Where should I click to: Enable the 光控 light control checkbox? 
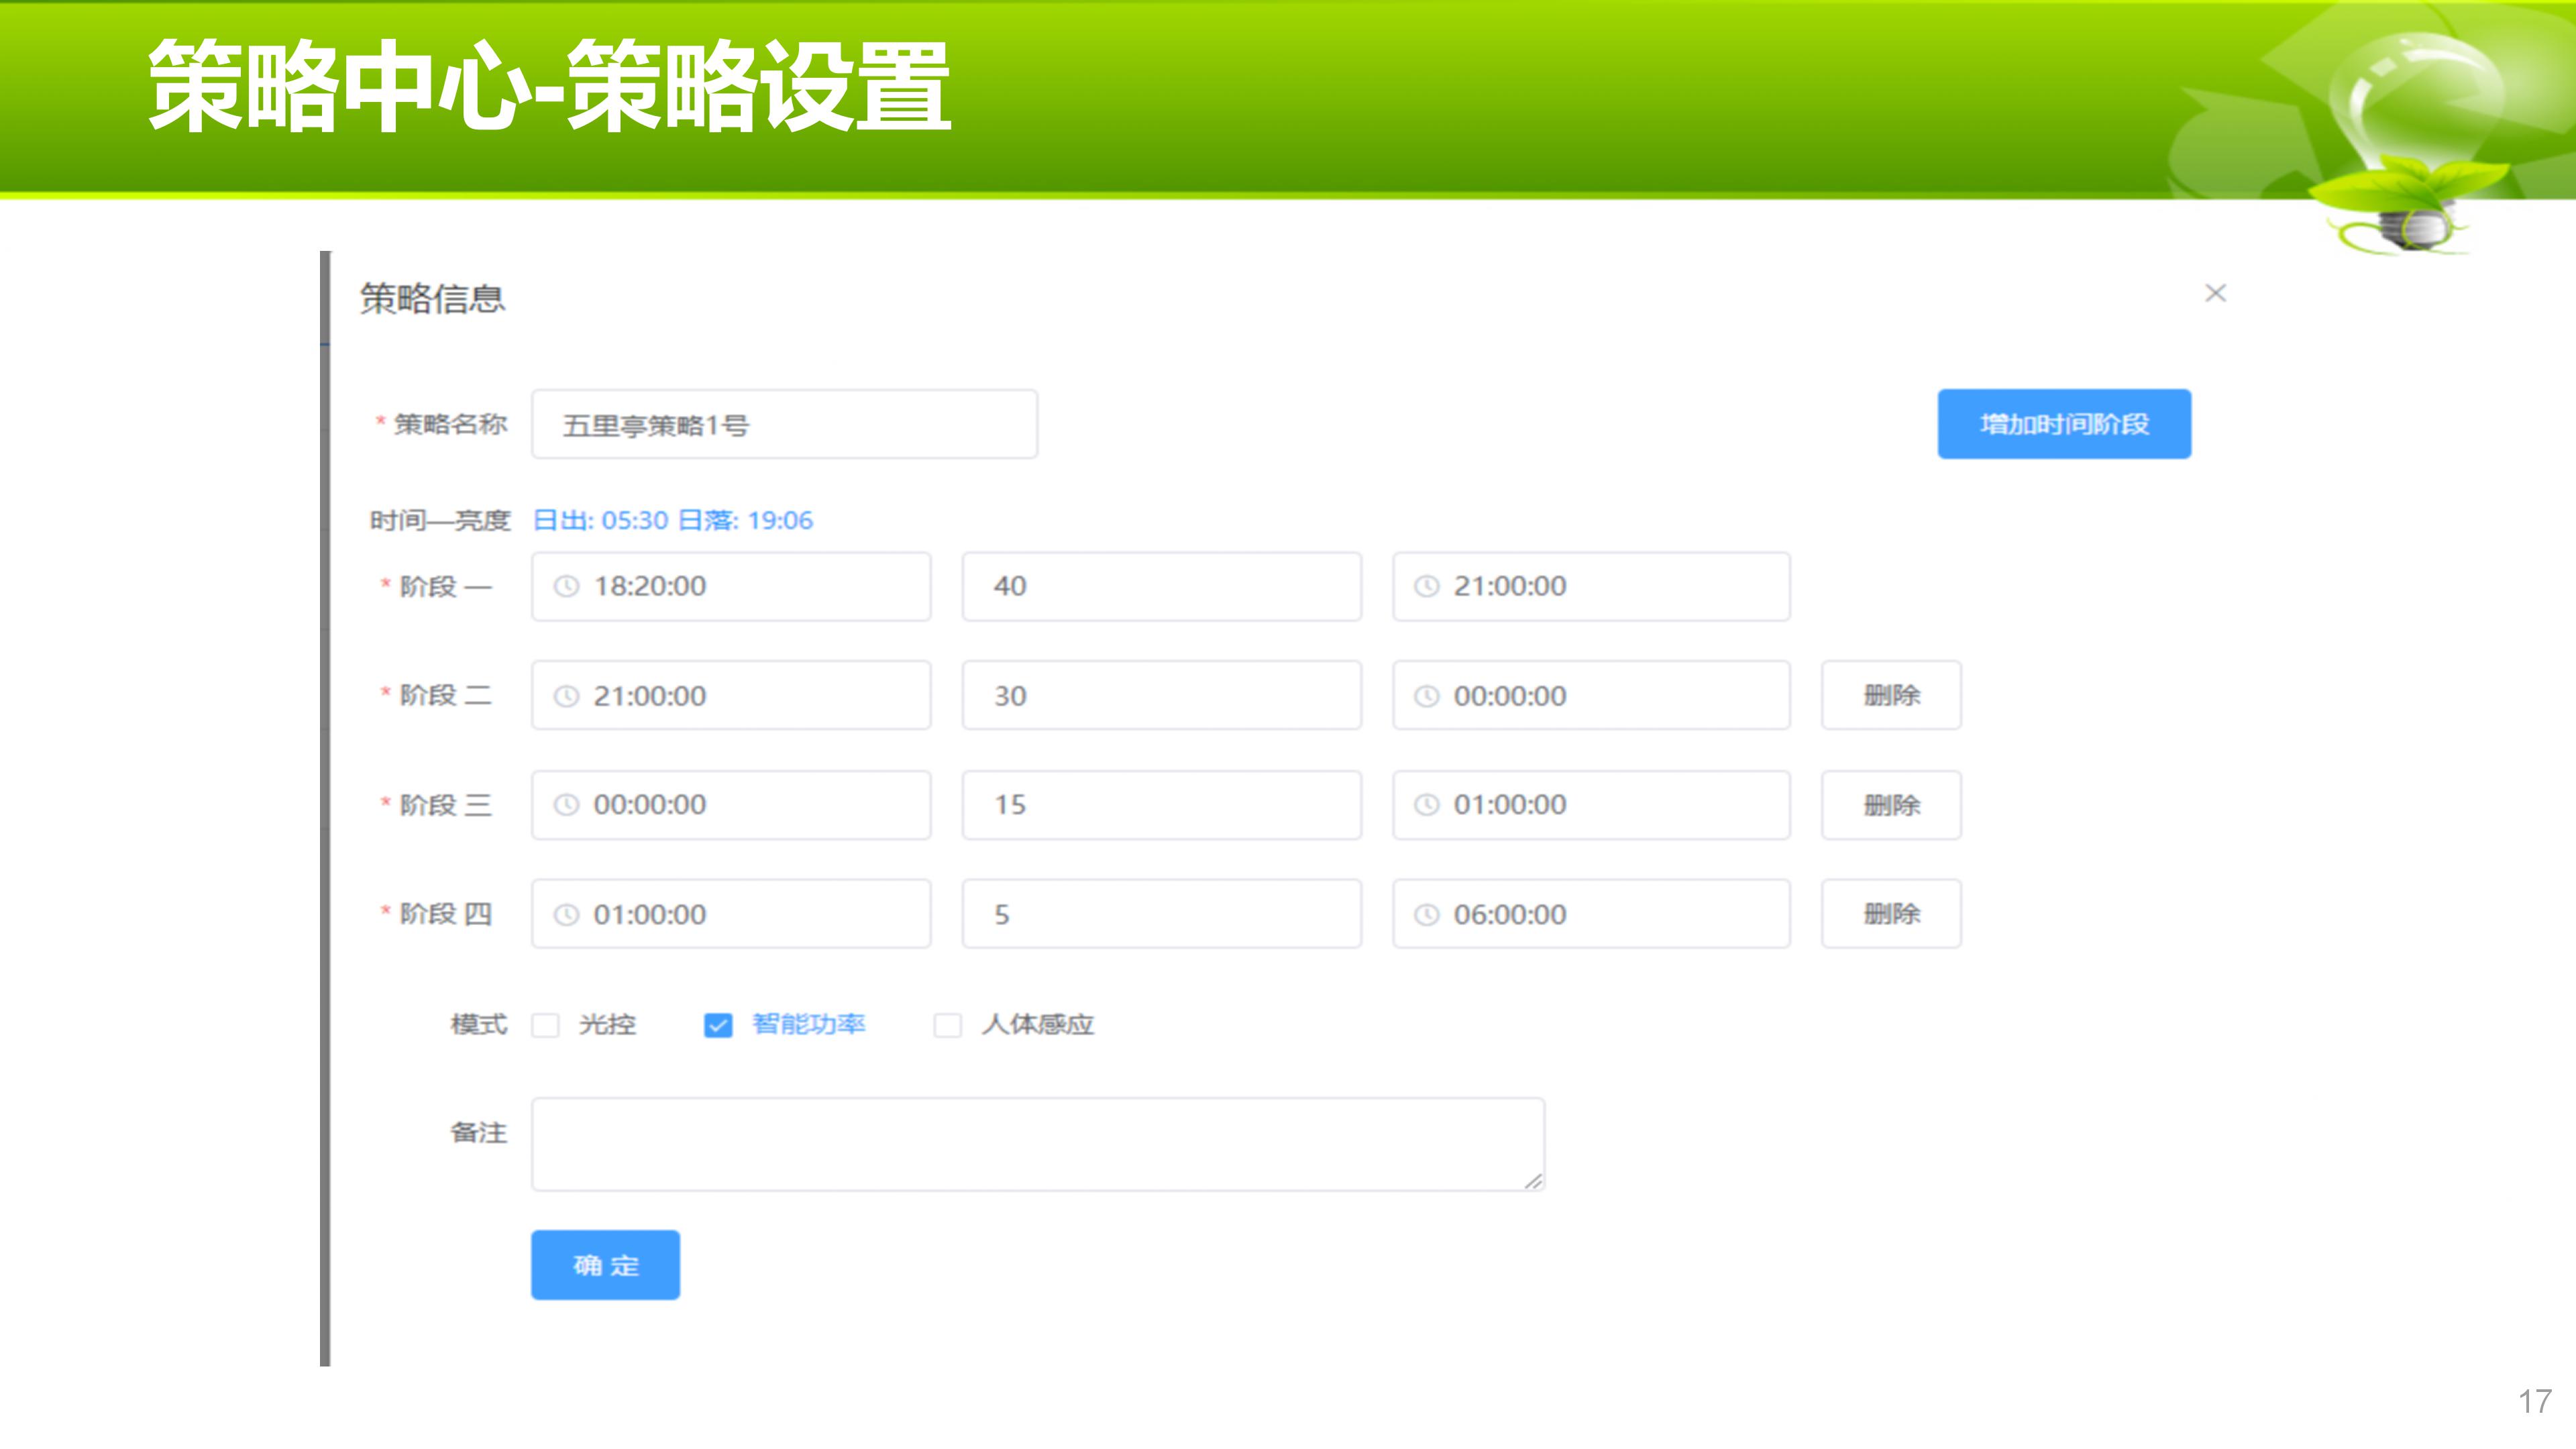point(545,1025)
